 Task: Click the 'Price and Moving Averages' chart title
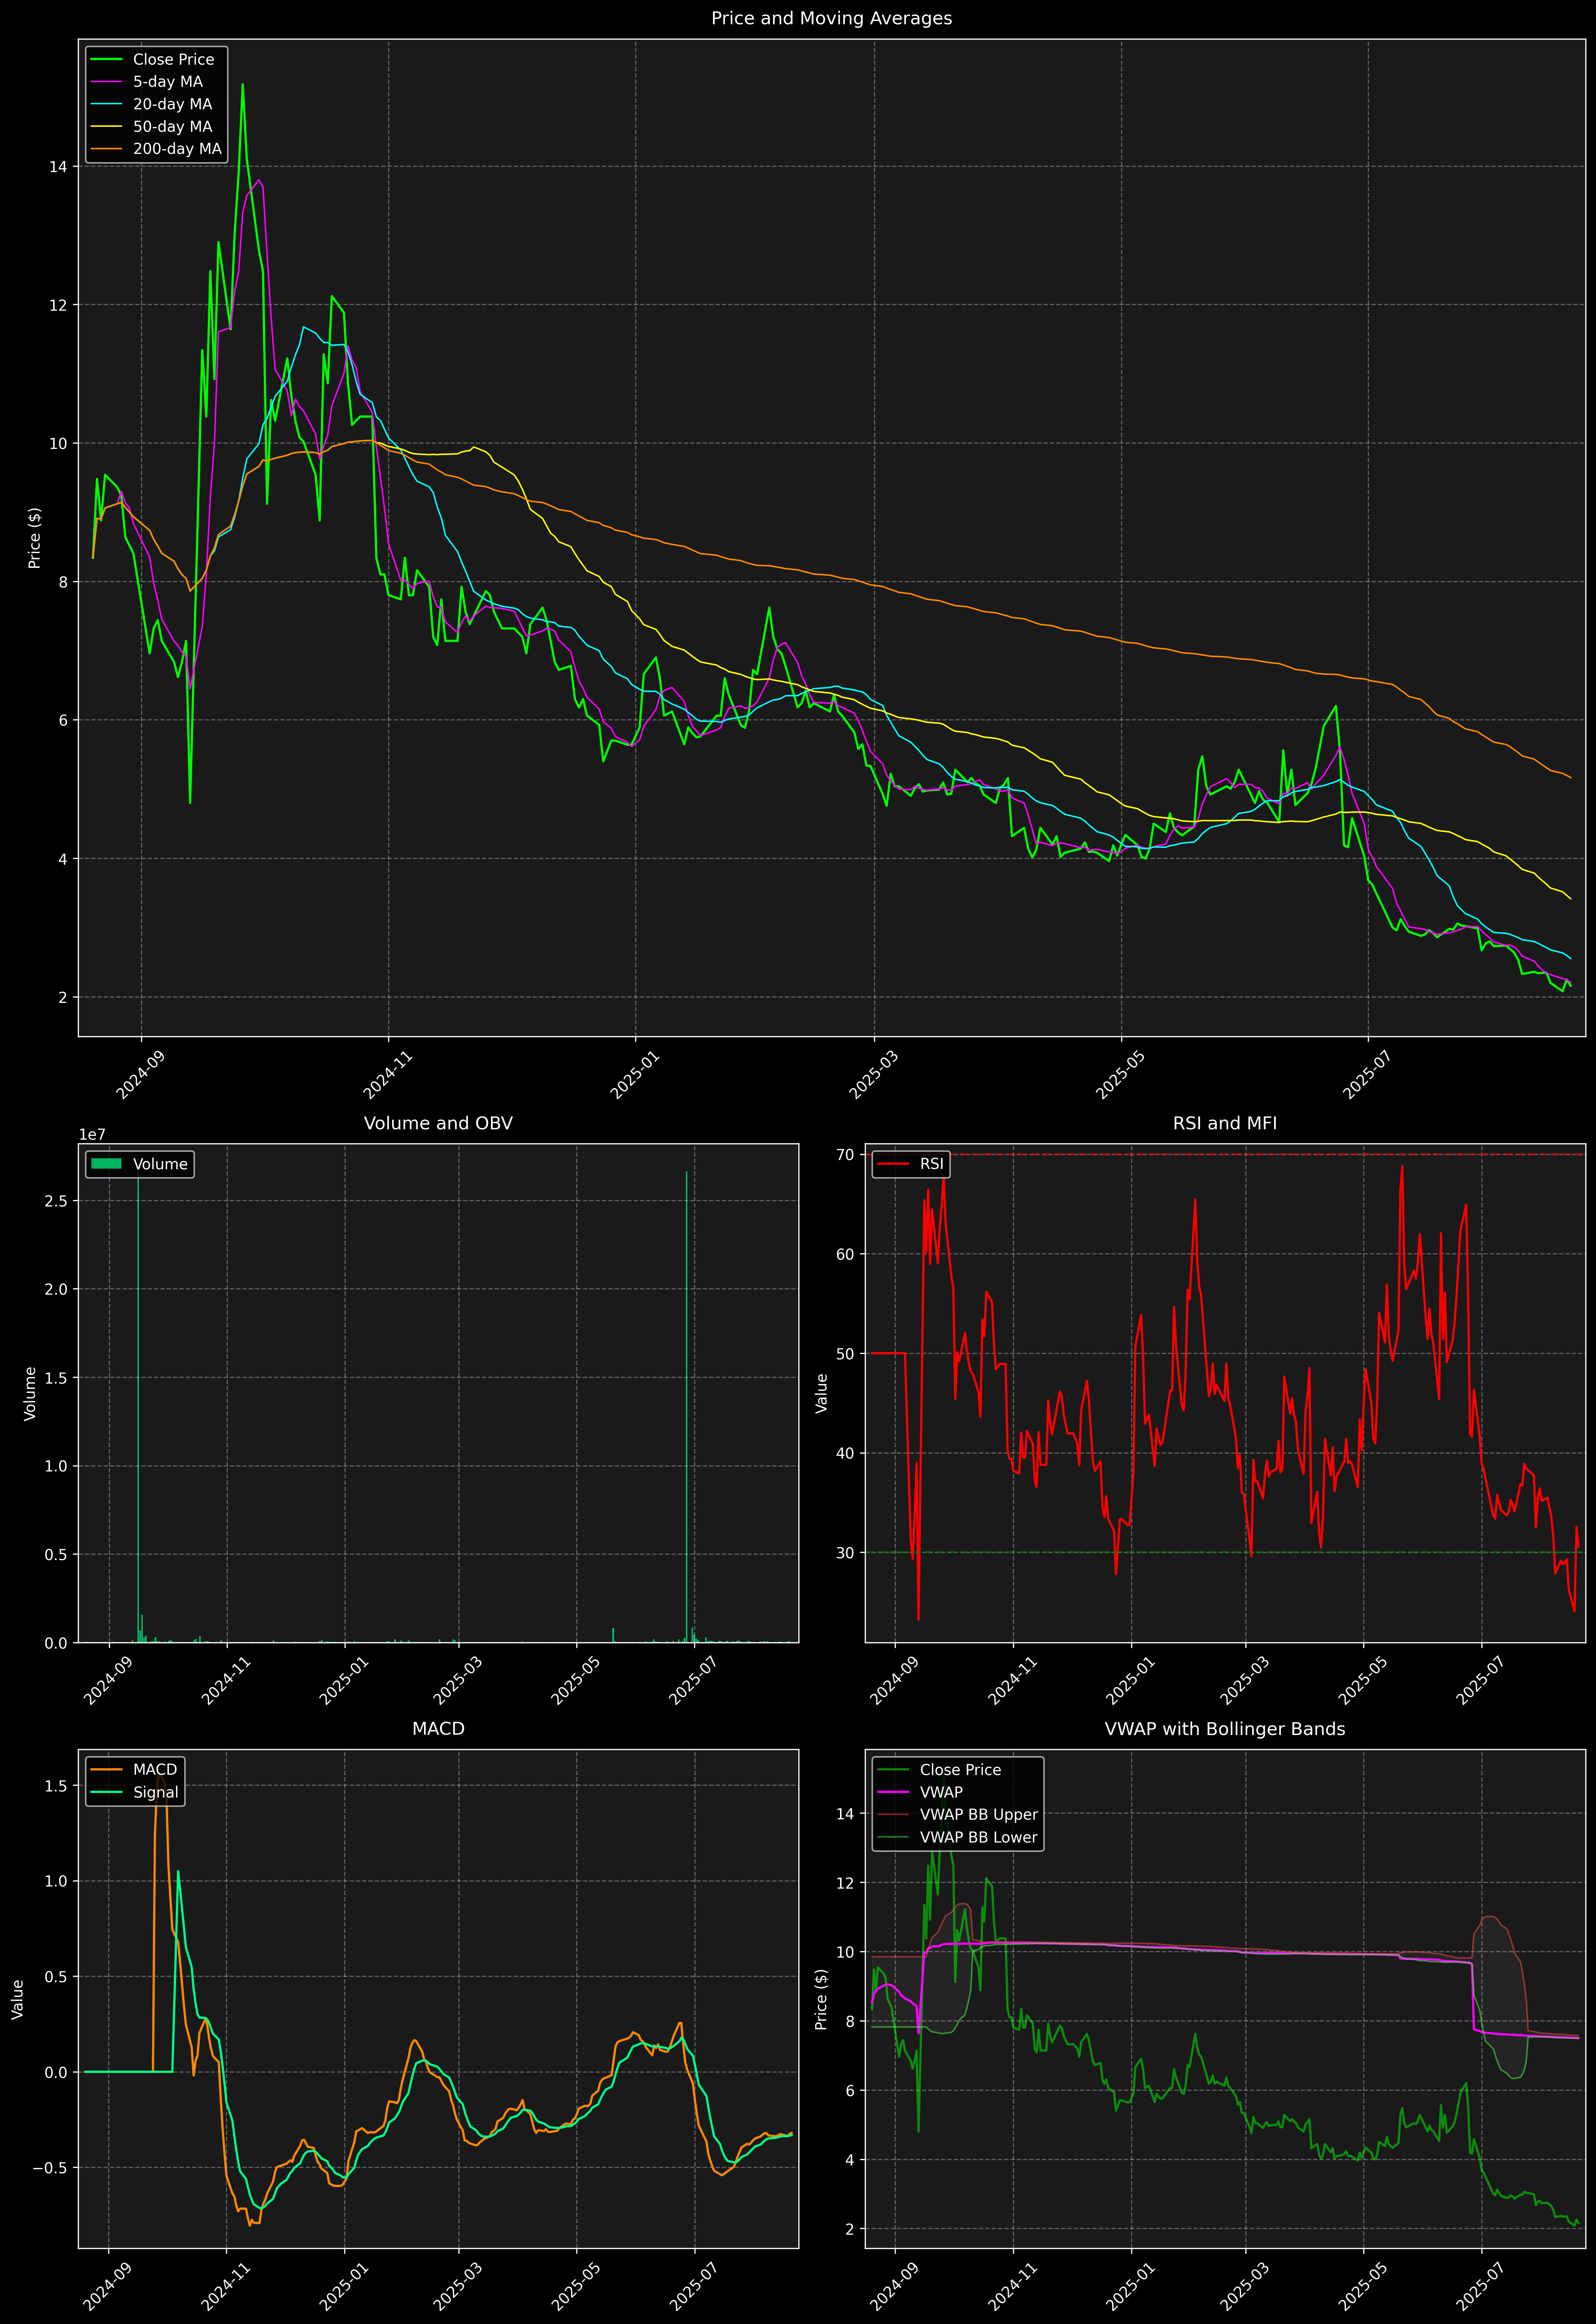click(x=831, y=18)
